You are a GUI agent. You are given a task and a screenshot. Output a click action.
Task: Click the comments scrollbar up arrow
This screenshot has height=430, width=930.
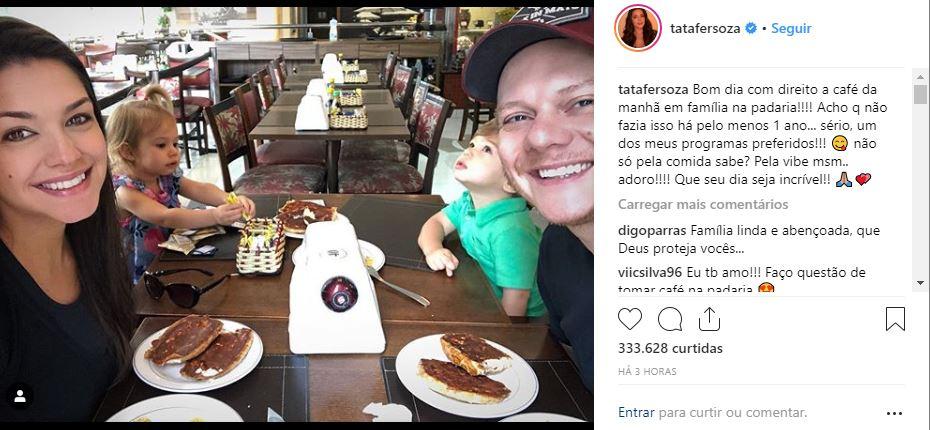pyautogui.click(x=920, y=78)
